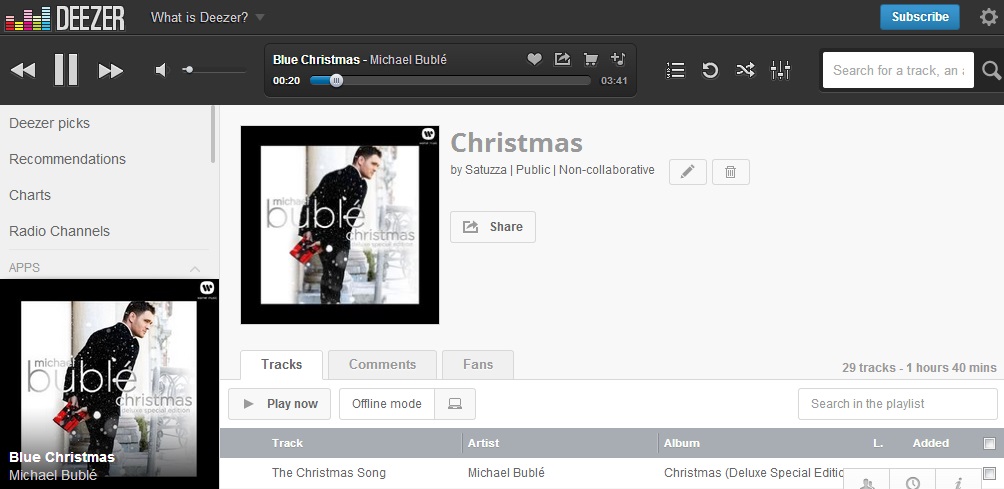The width and height of the screenshot is (1004, 489).
Task: Click Search in the playlist field
Action: 898,404
